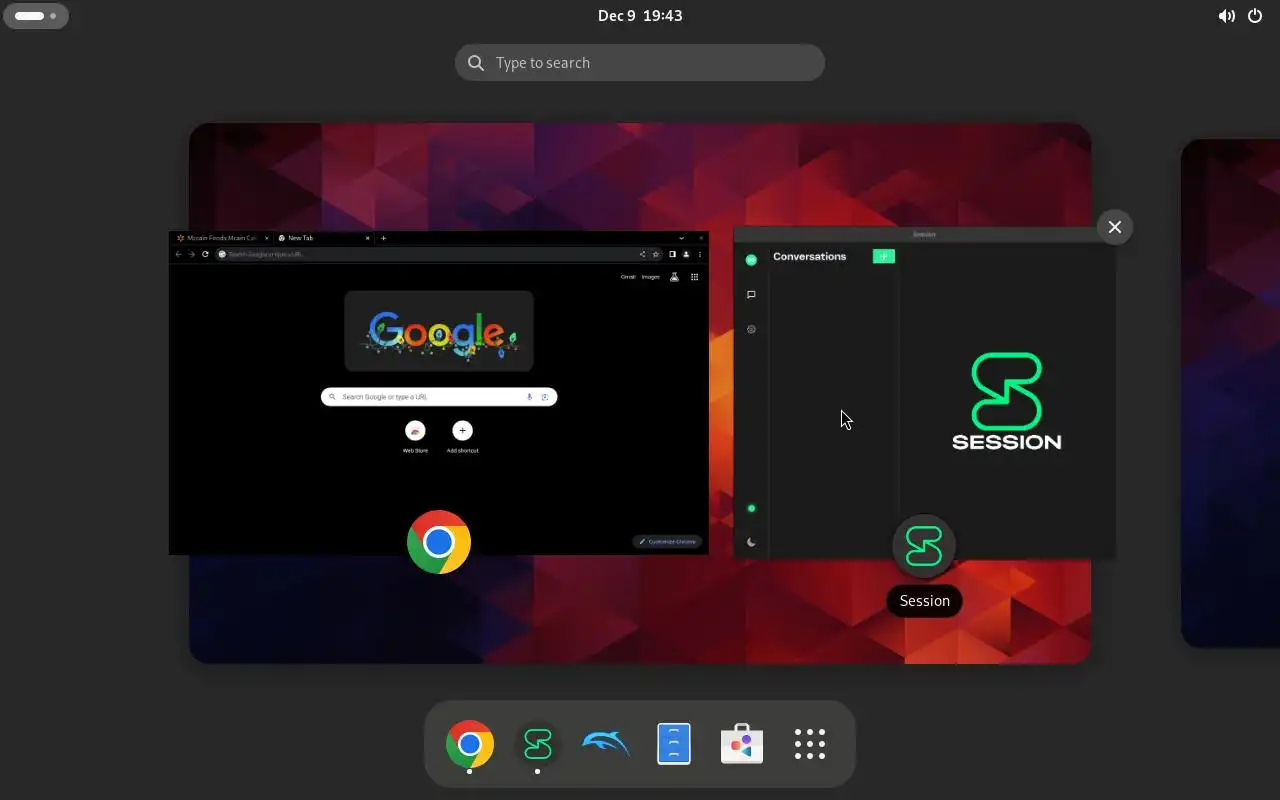
Task: Open Chrome profile icon
Action: (686, 254)
